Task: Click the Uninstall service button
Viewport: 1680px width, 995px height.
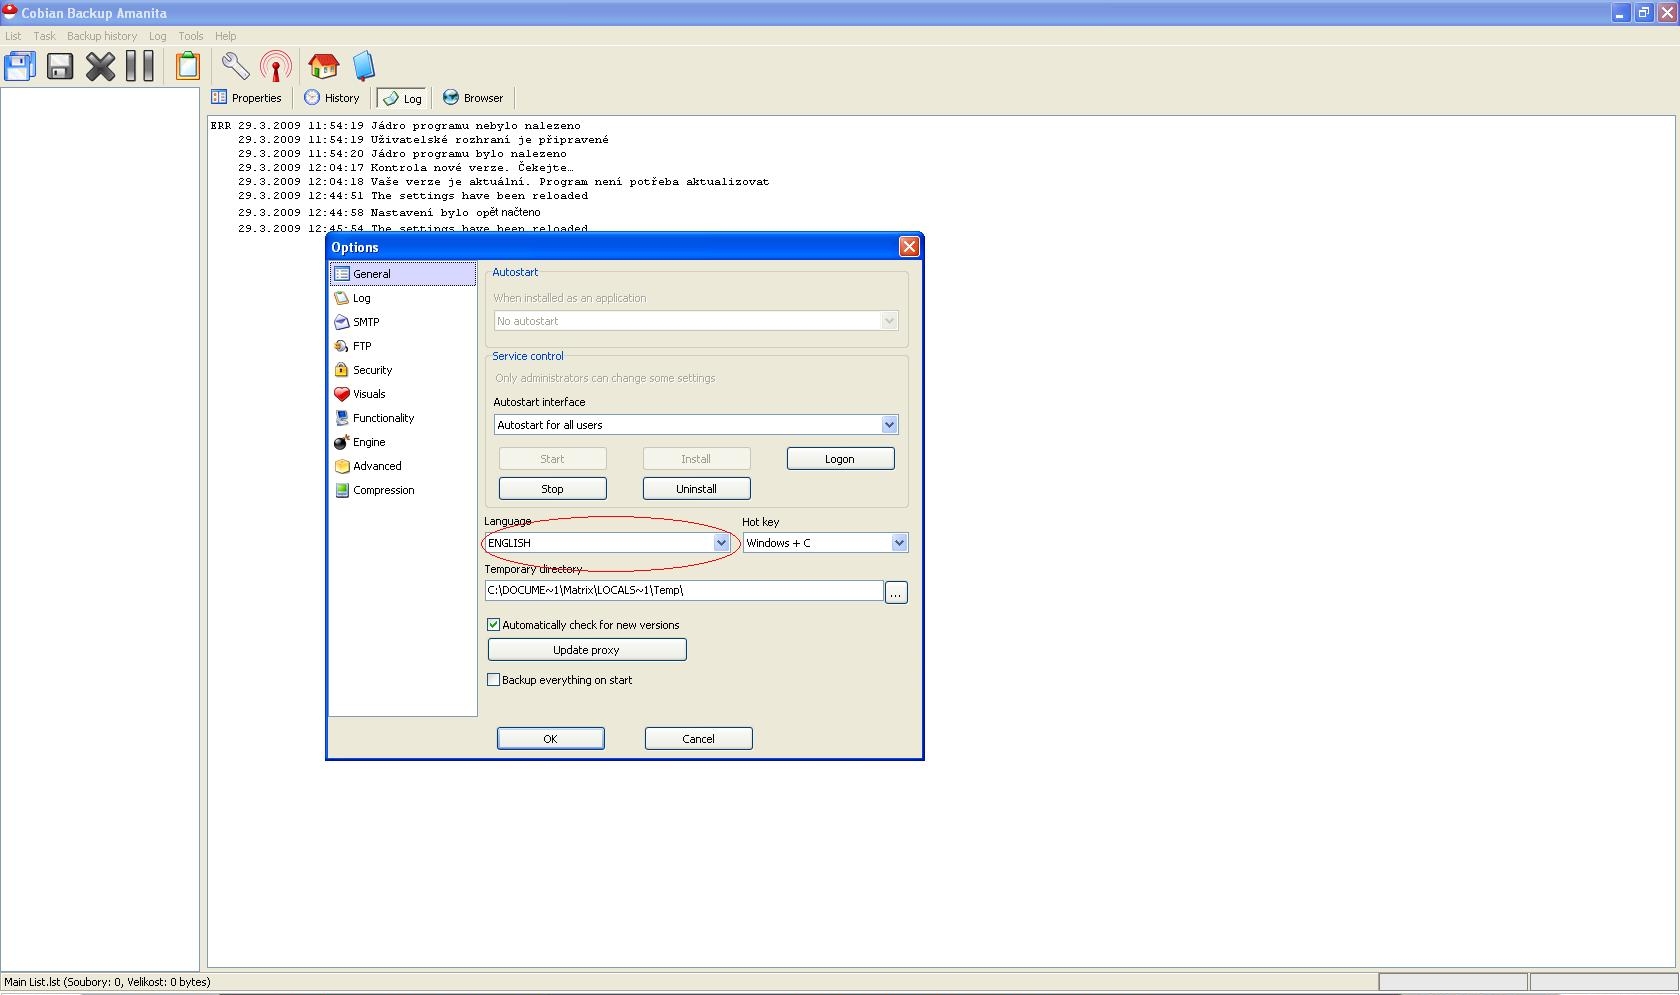Action: click(x=696, y=489)
